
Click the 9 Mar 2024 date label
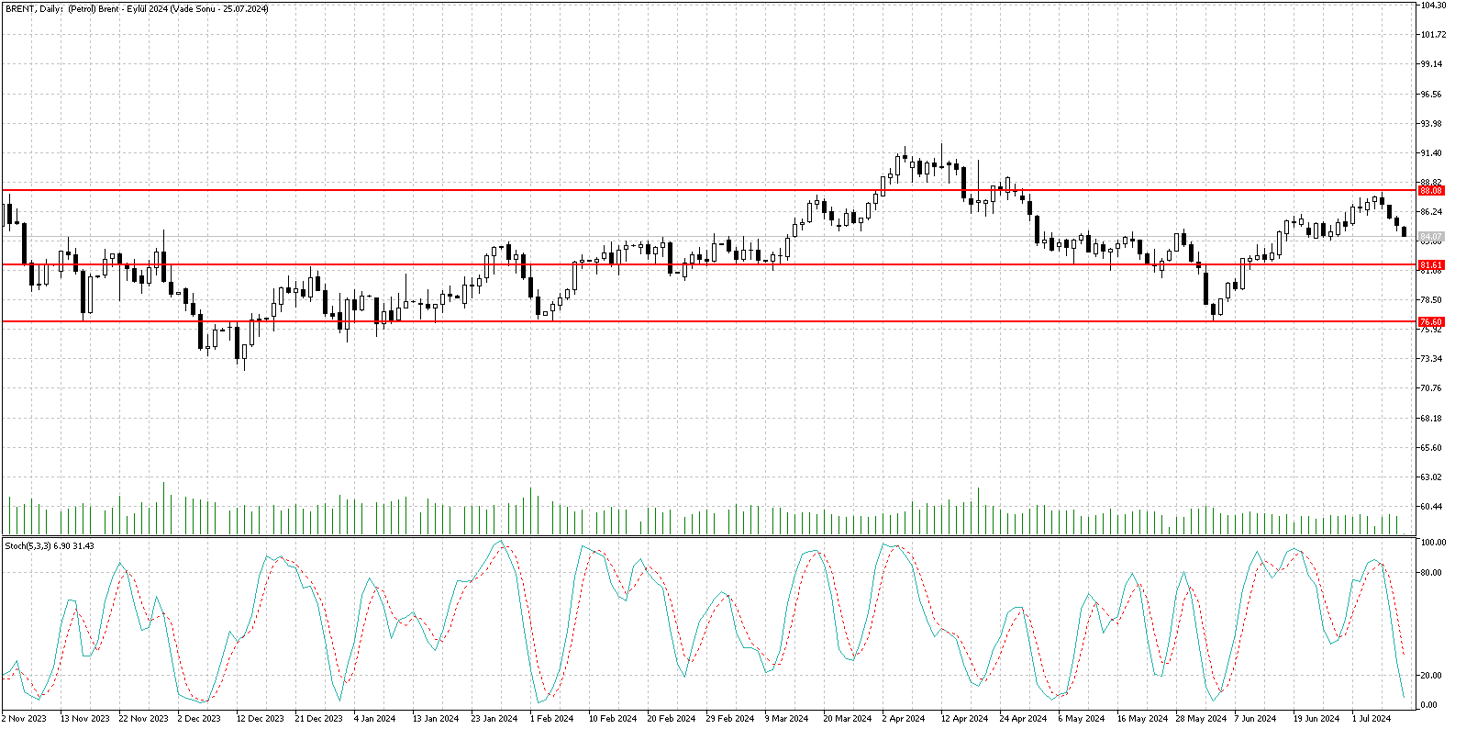(x=787, y=718)
